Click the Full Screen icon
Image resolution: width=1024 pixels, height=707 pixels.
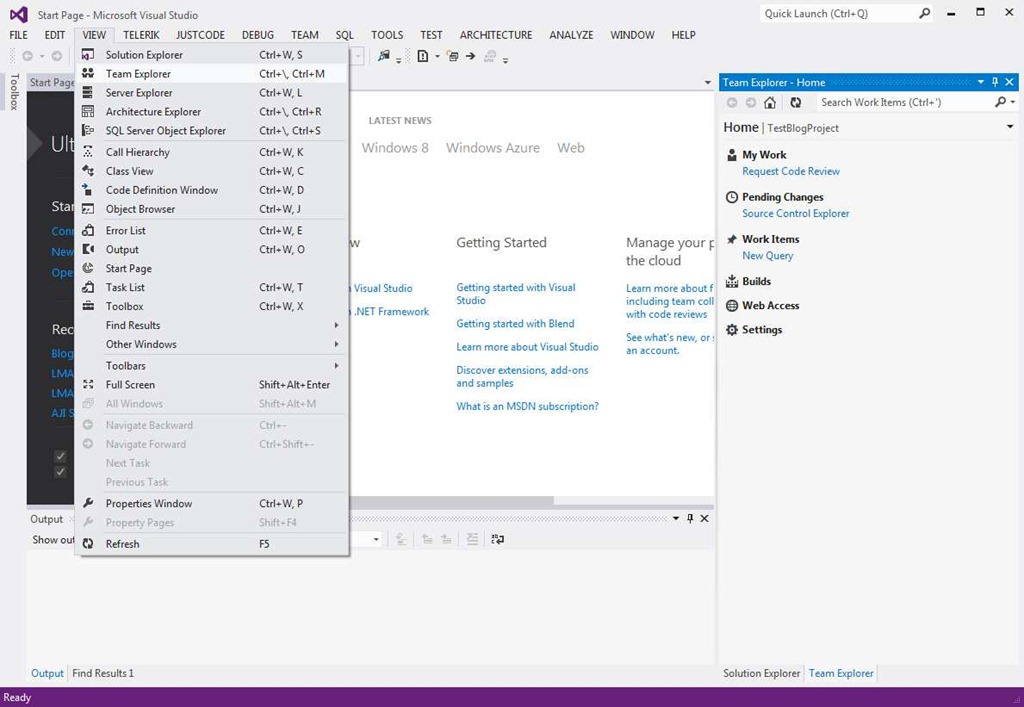88,385
